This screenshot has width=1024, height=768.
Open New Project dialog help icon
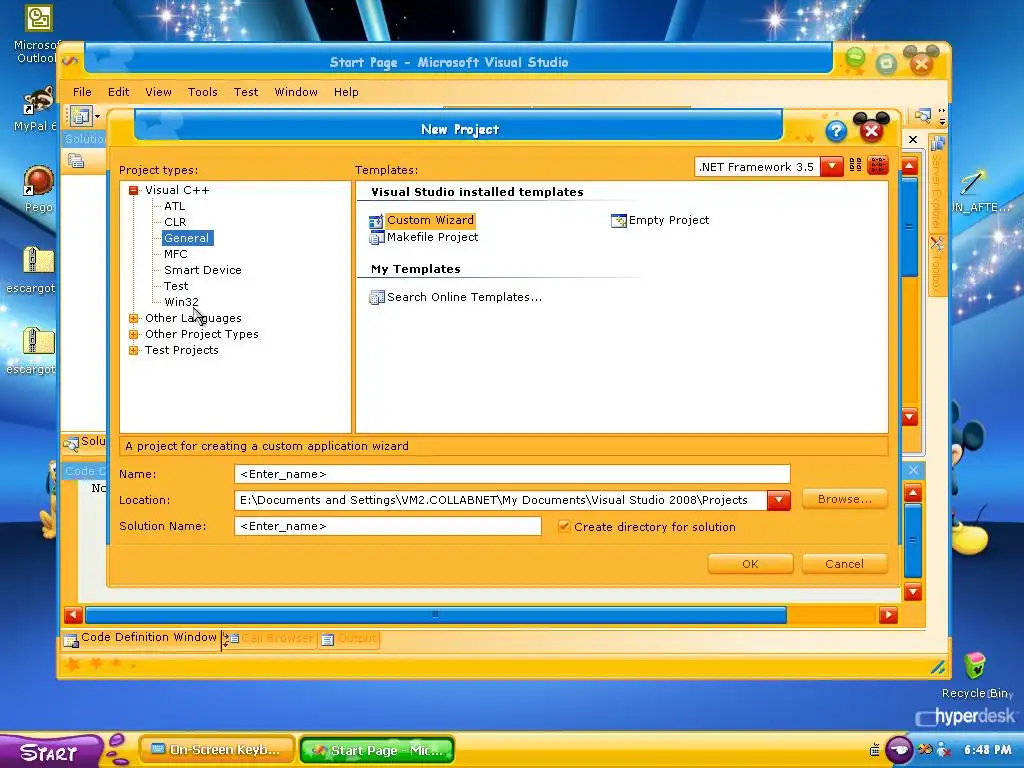[836, 131]
